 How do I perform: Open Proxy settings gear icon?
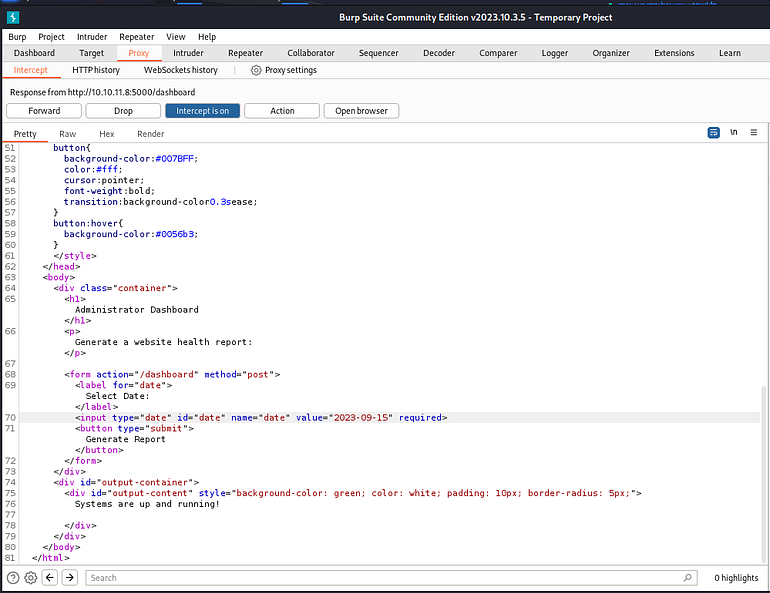click(256, 70)
